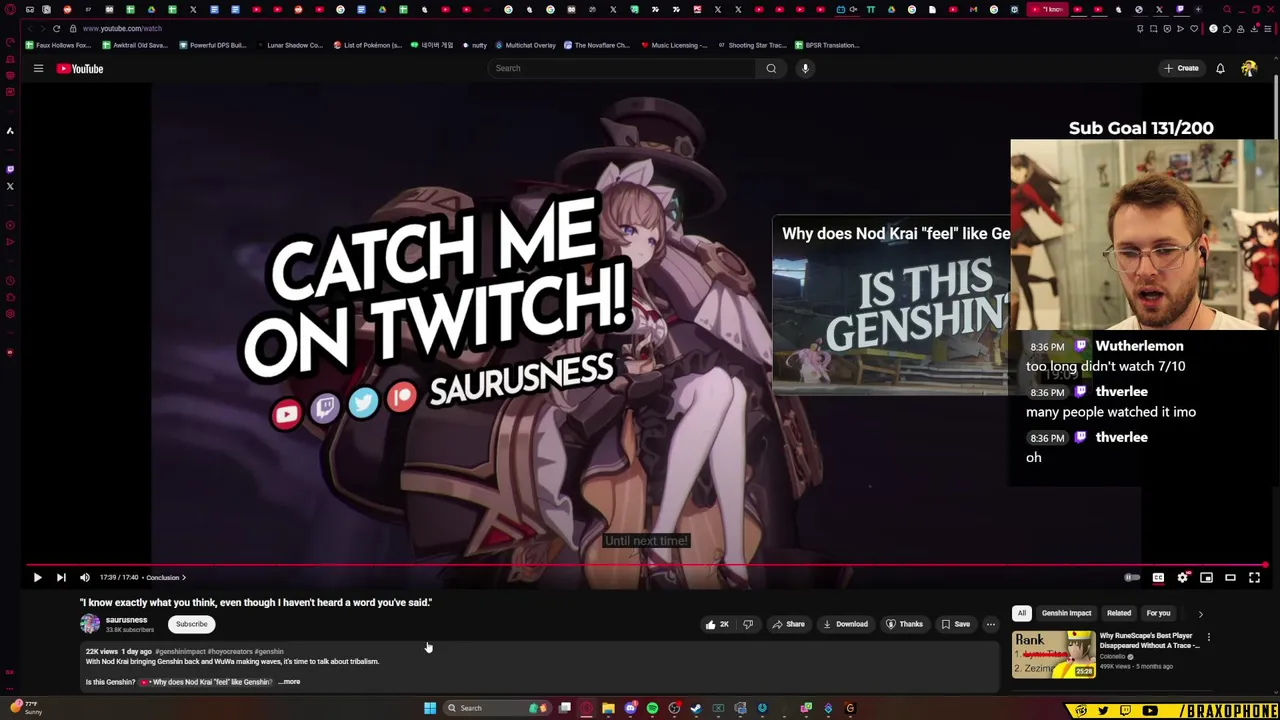This screenshot has height=720, width=1280.
Task: Click the Patreon icon in the end screen
Action: [x=401, y=397]
